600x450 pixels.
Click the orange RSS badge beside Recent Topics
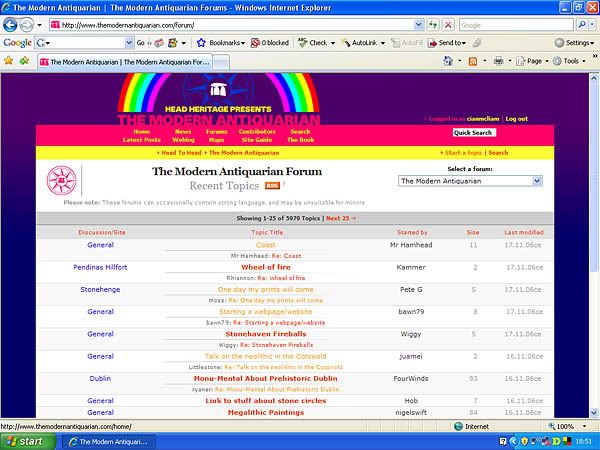[272, 186]
